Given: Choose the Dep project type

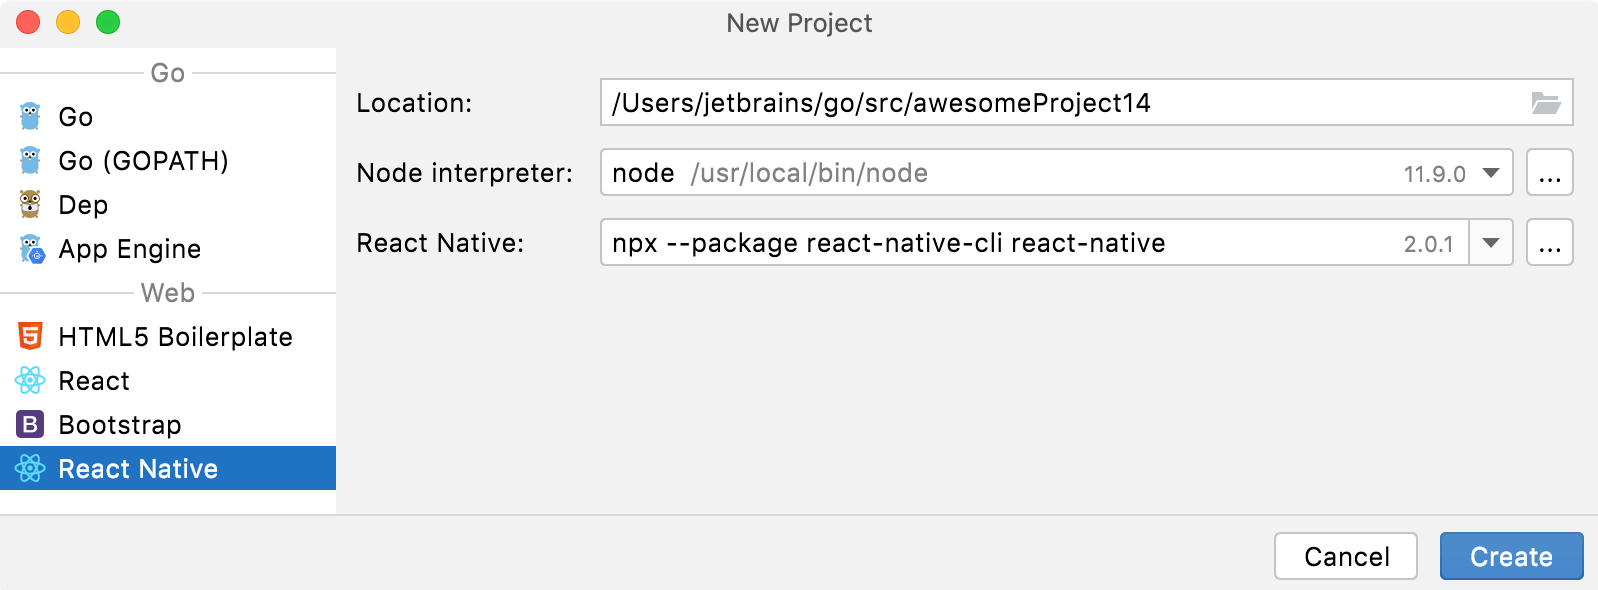Looking at the screenshot, I should (168, 205).
